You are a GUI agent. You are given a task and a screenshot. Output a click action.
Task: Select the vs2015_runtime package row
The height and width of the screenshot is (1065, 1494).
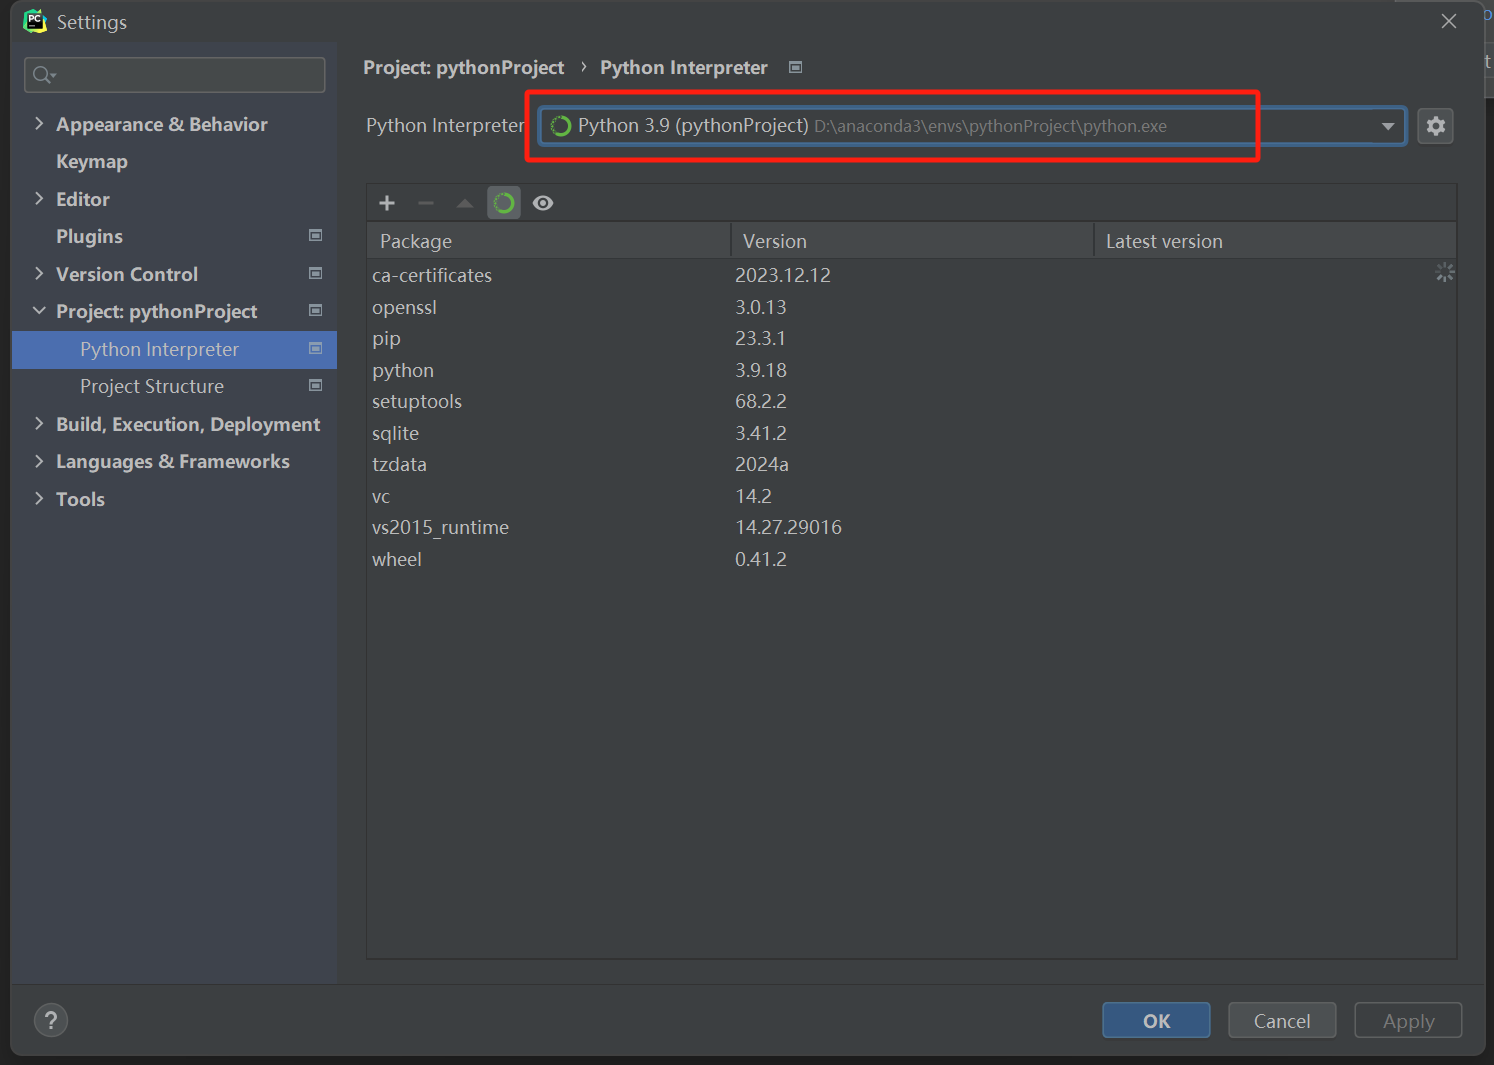tap(911, 527)
